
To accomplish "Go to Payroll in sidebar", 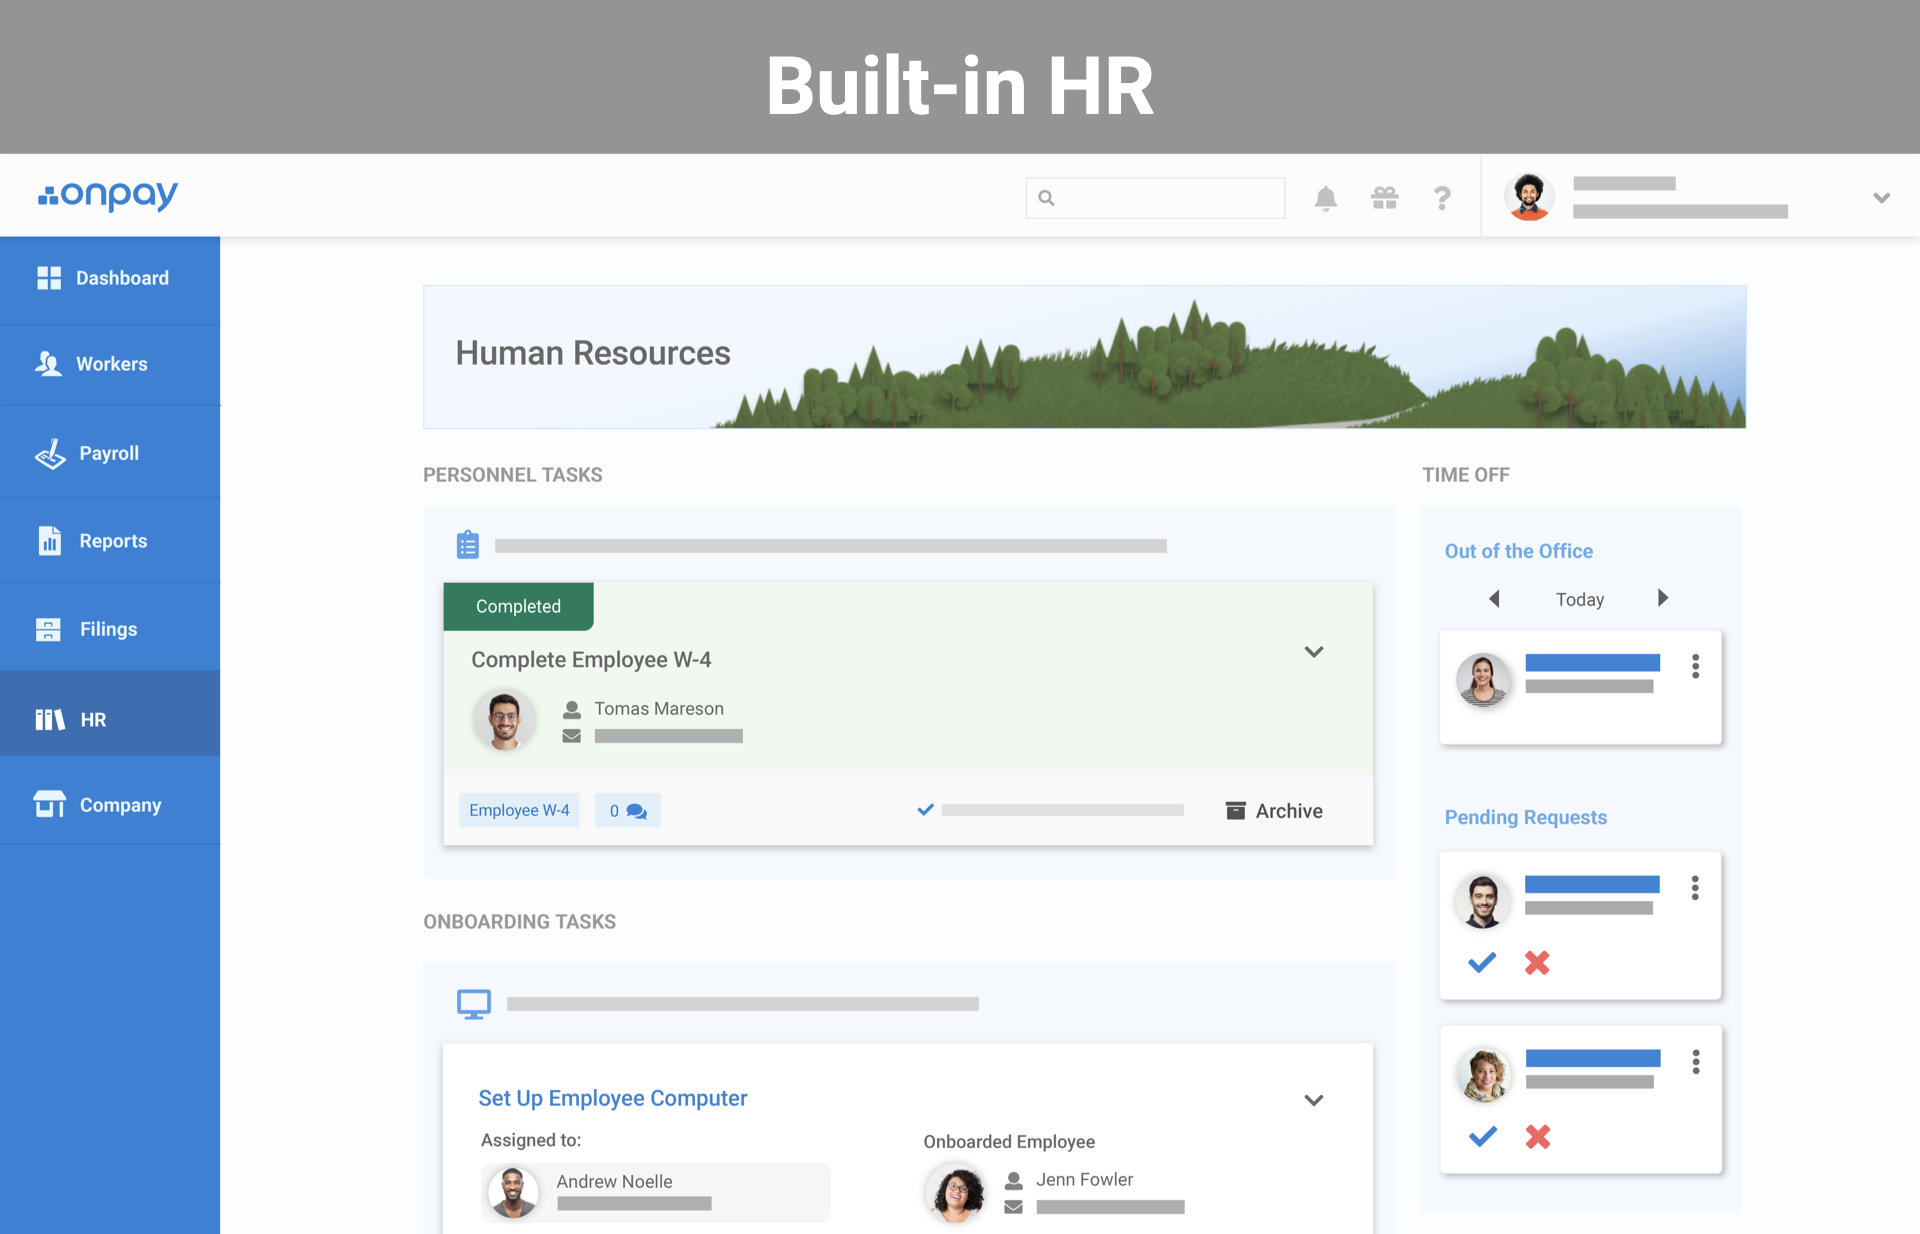I will (109, 453).
